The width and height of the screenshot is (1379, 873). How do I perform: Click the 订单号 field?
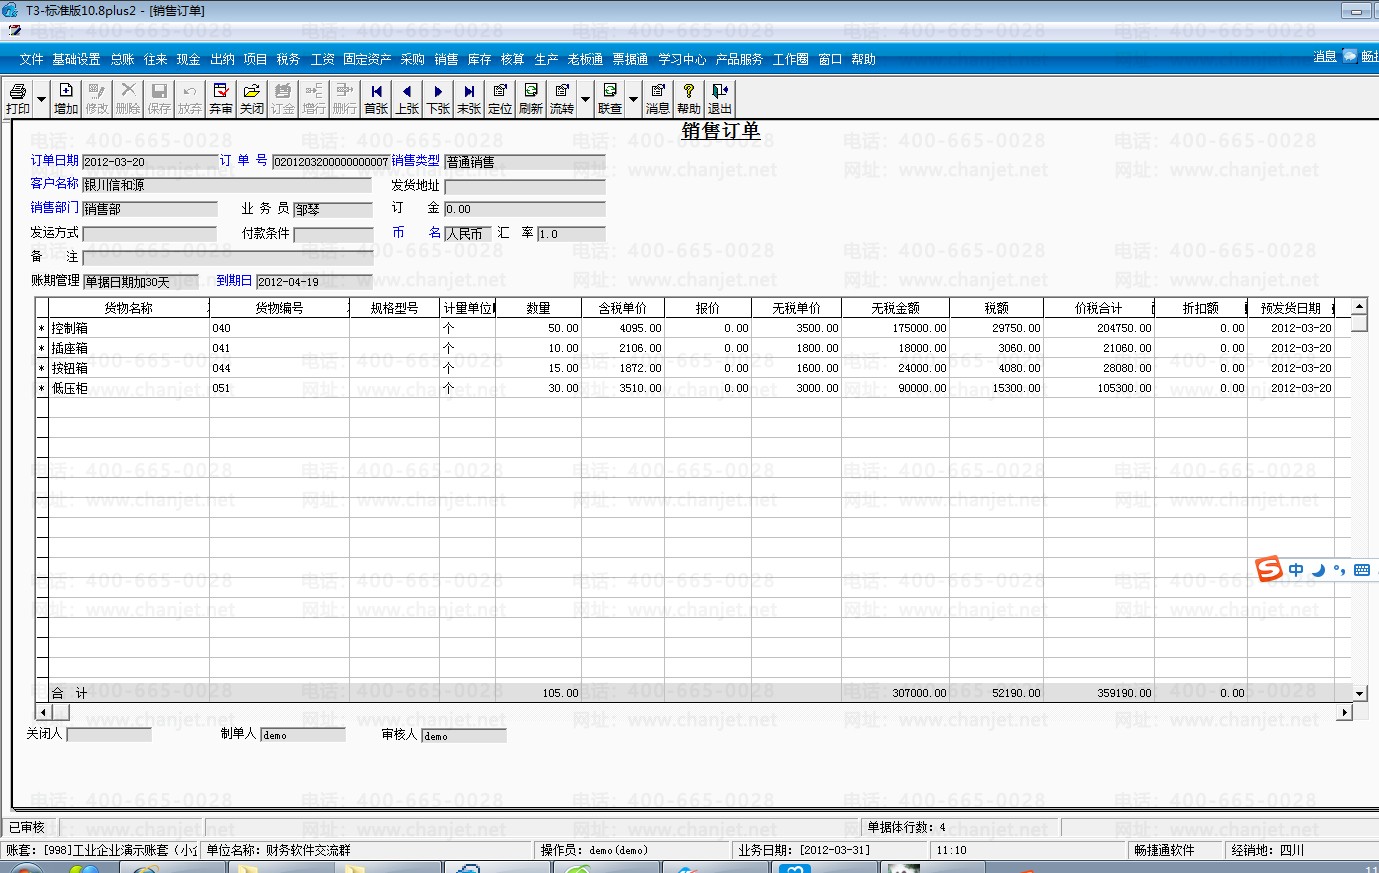[331, 161]
